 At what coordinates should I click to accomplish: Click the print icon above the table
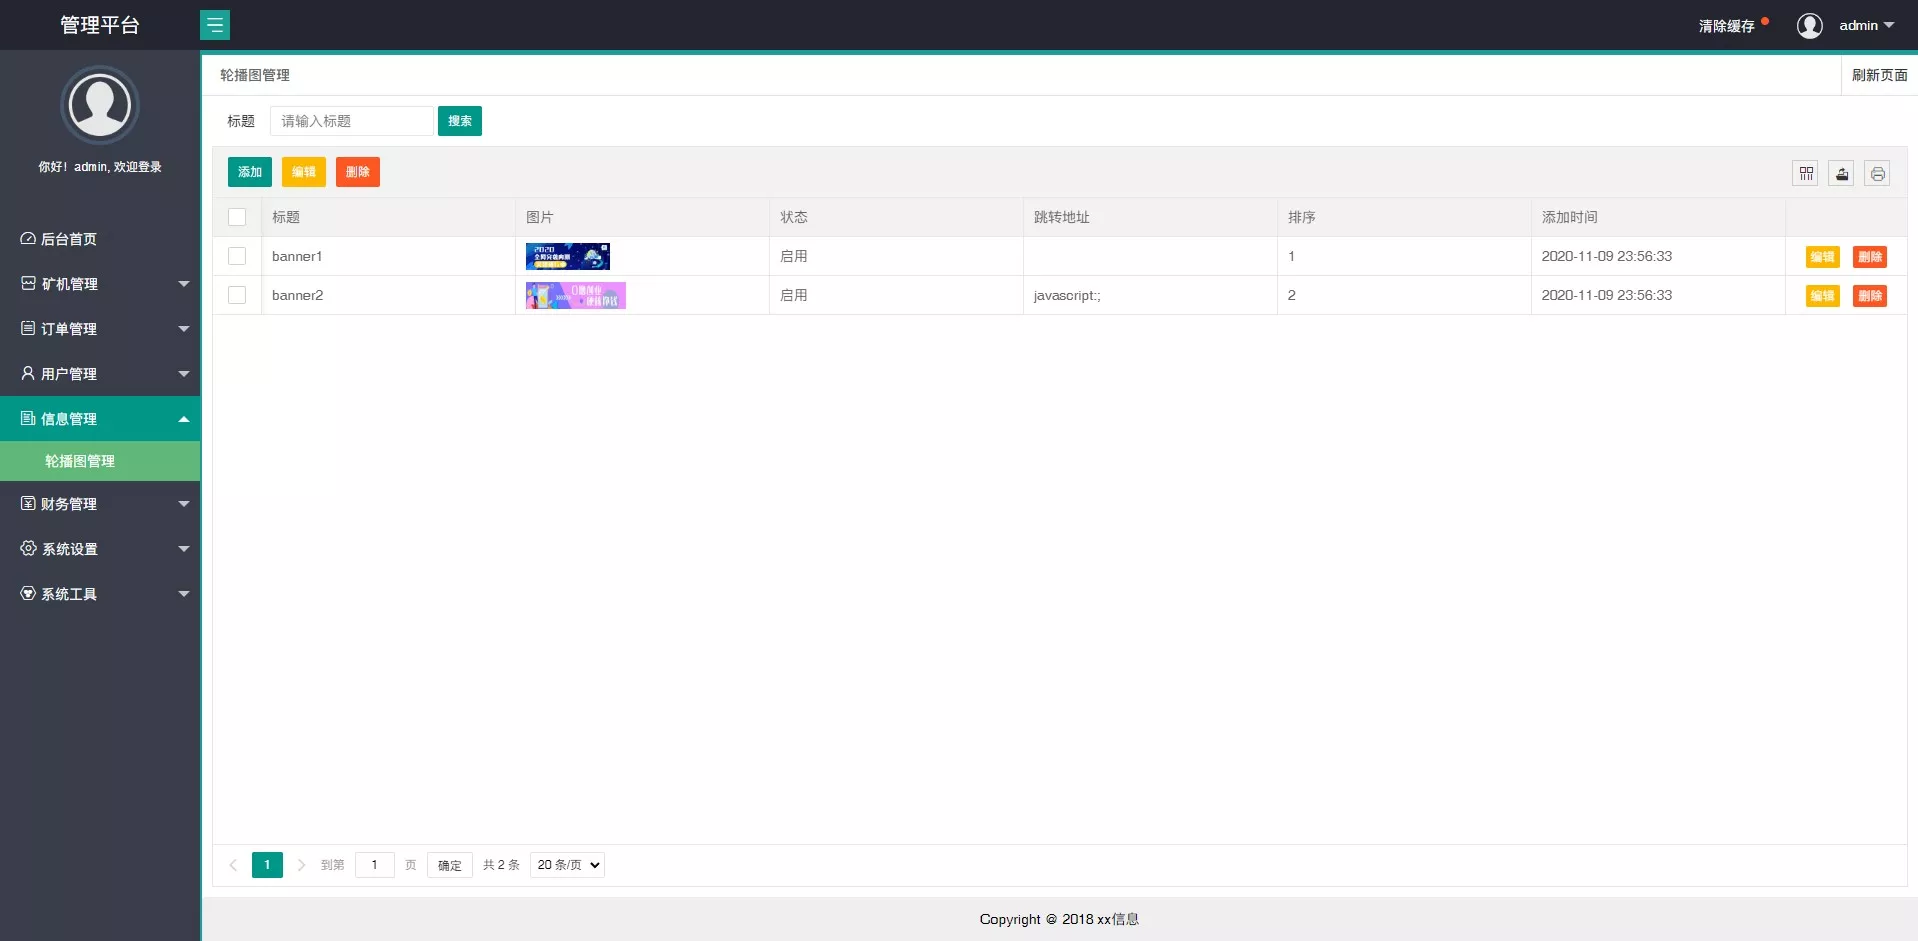(1877, 172)
